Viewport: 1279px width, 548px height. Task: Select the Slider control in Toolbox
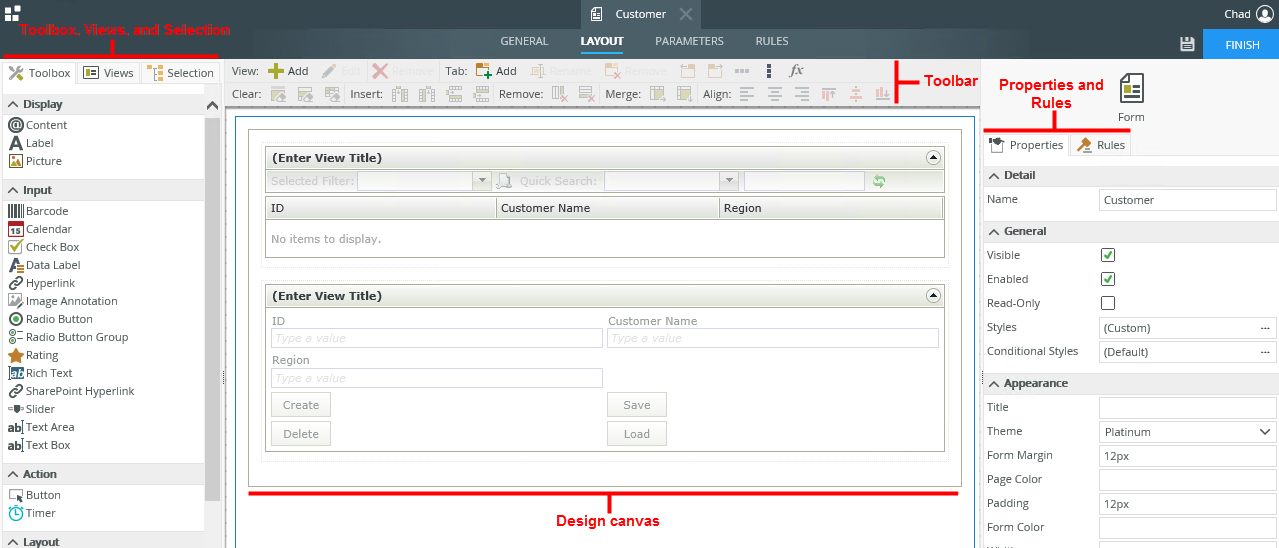pos(40,409)
